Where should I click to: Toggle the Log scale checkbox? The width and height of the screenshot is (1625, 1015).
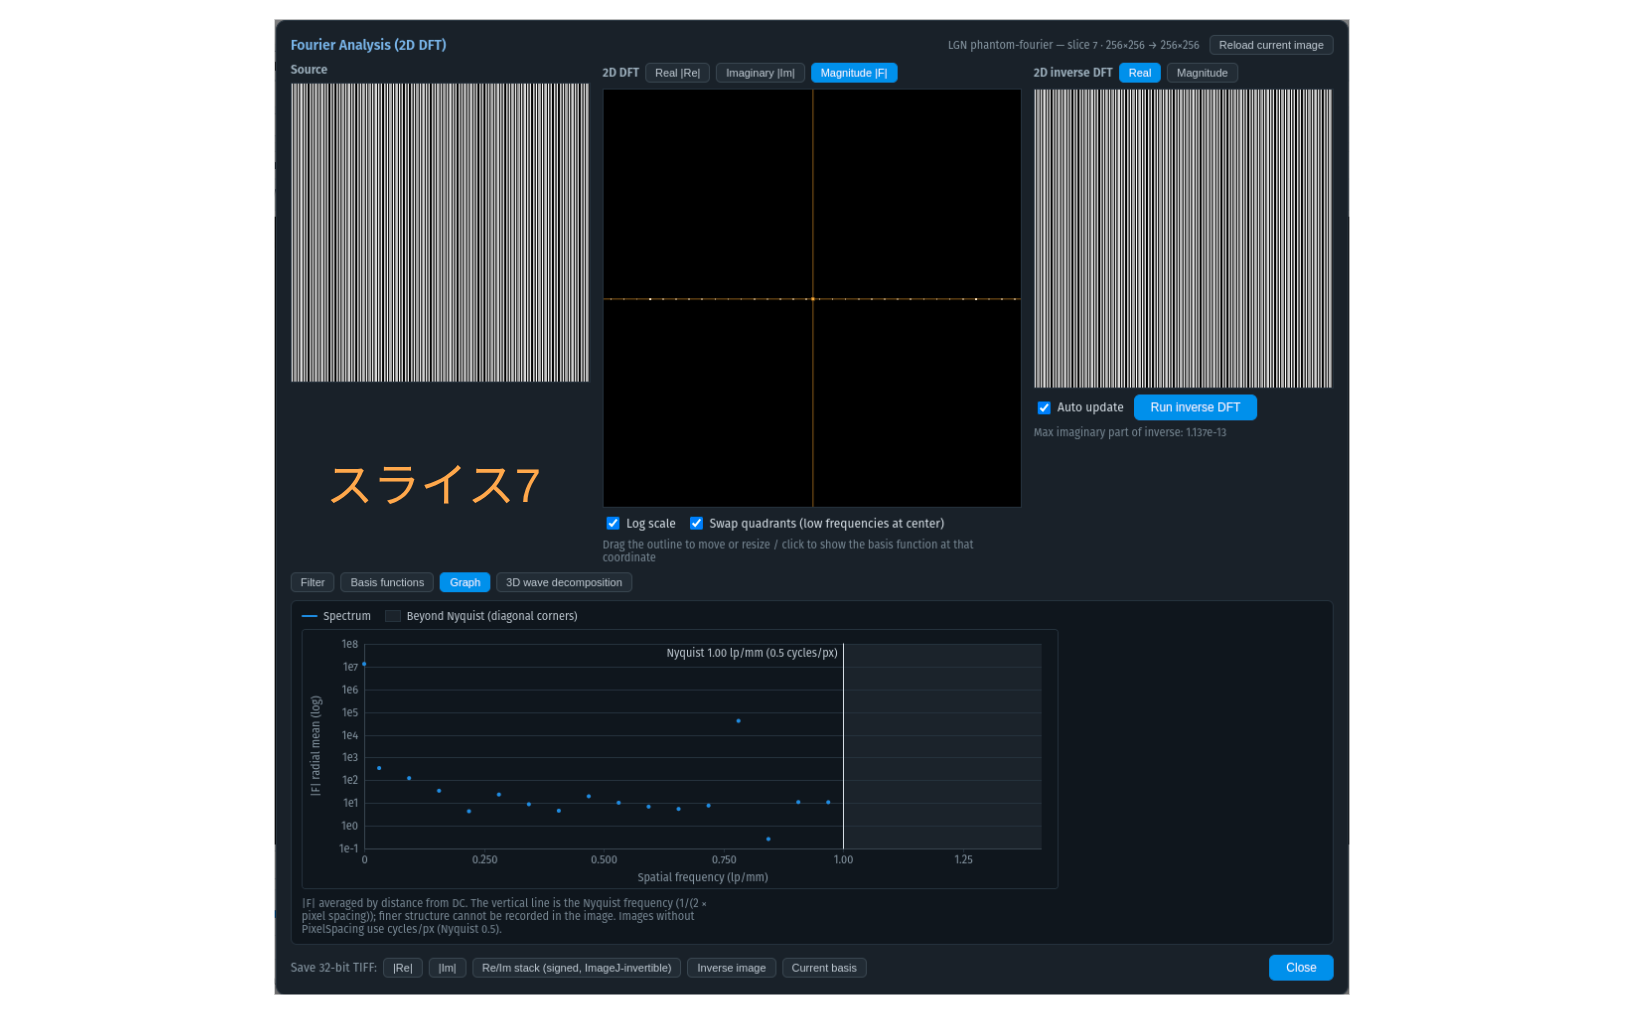click(x=613, y=523)
